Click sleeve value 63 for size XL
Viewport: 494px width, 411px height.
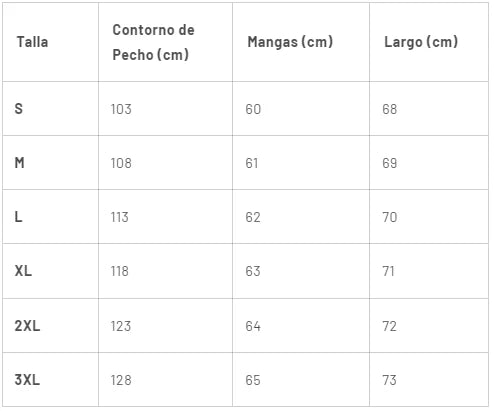pyautogui.click(x=253, y=271)
